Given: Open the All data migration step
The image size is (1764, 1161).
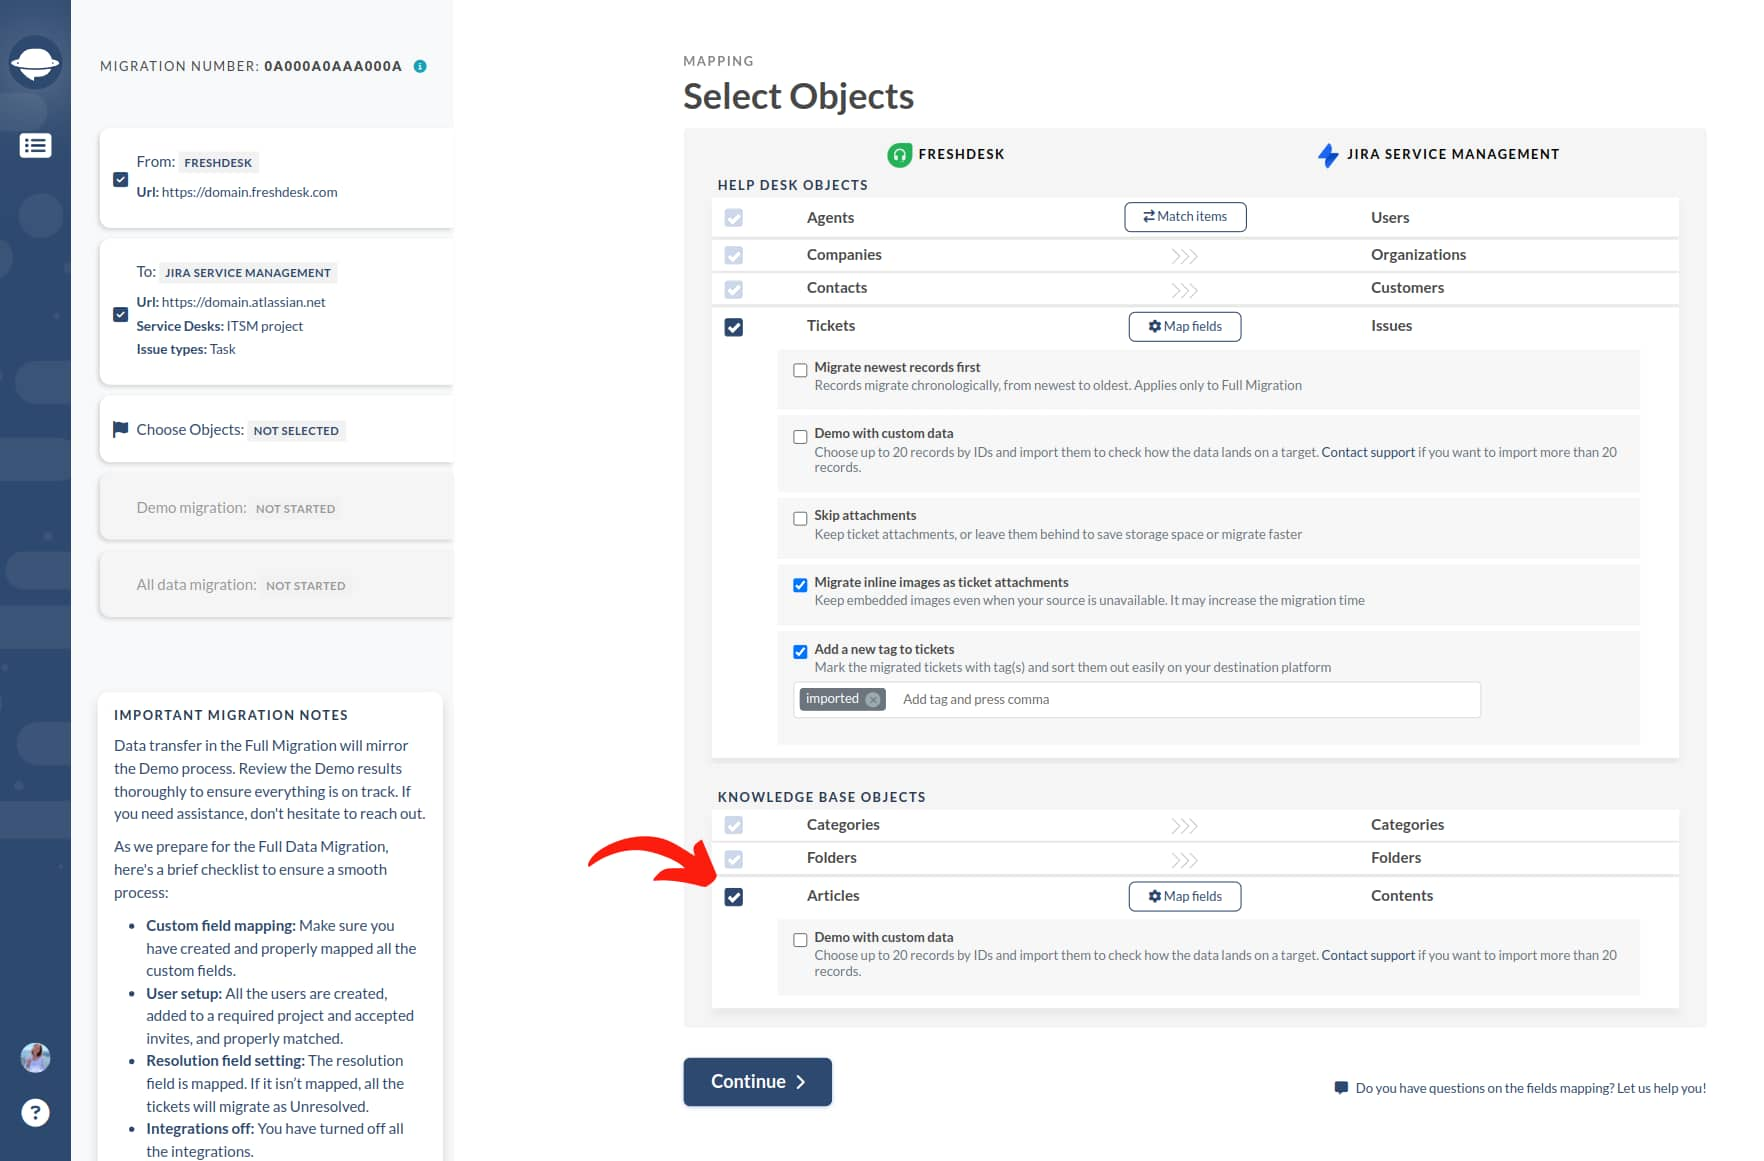Looking at the screenshot, I should point(276,585).
